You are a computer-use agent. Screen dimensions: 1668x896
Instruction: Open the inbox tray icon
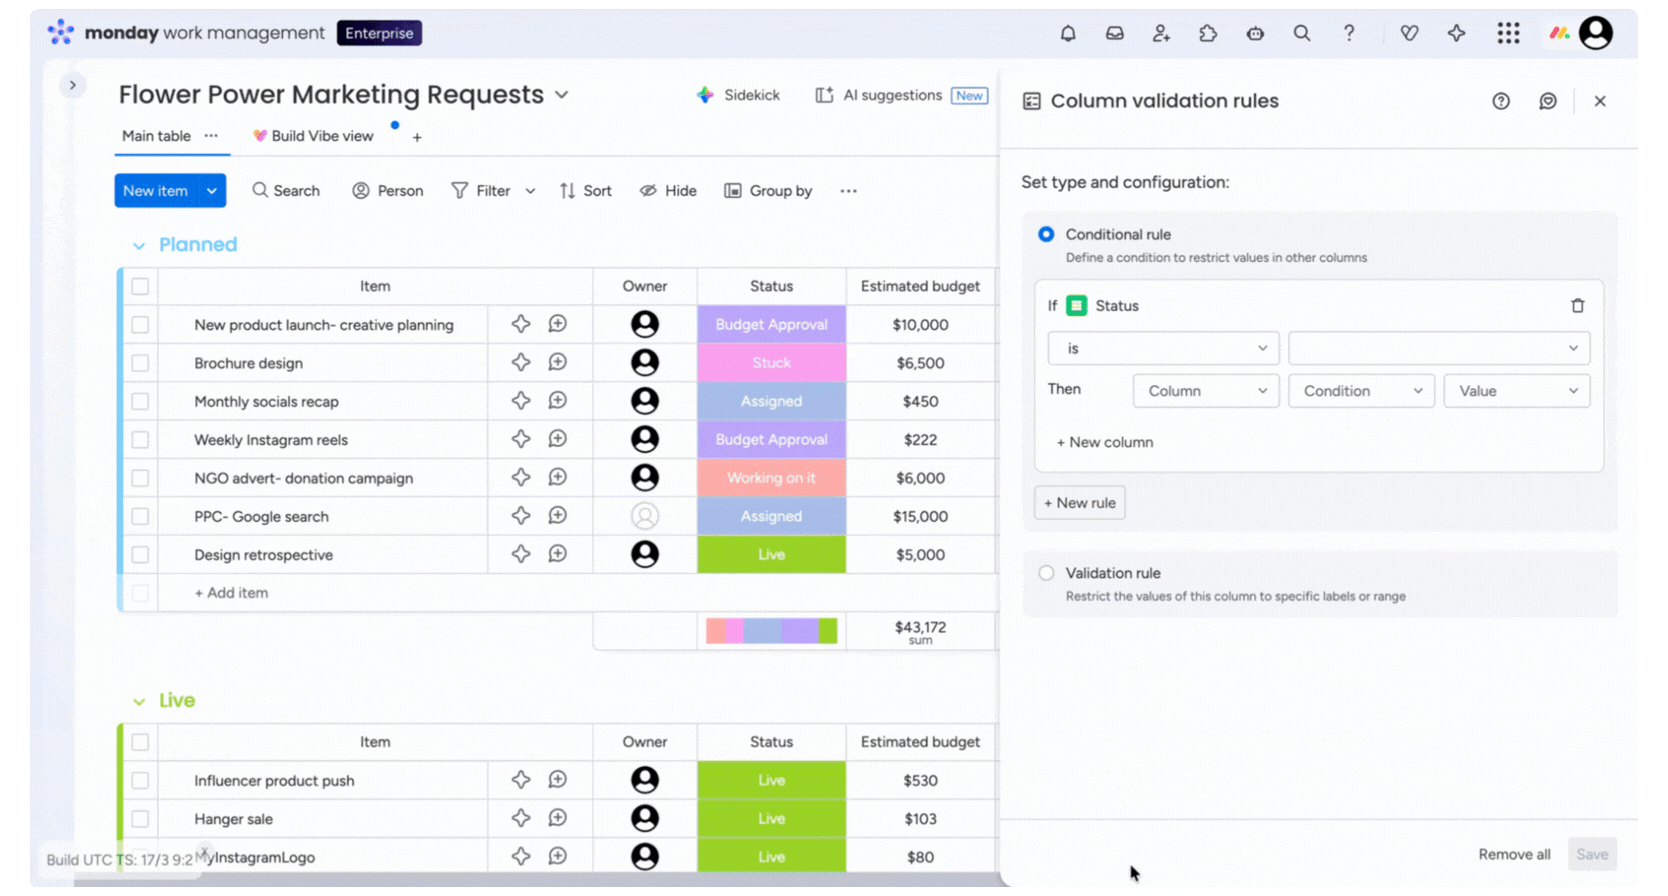click(1114, 33)
